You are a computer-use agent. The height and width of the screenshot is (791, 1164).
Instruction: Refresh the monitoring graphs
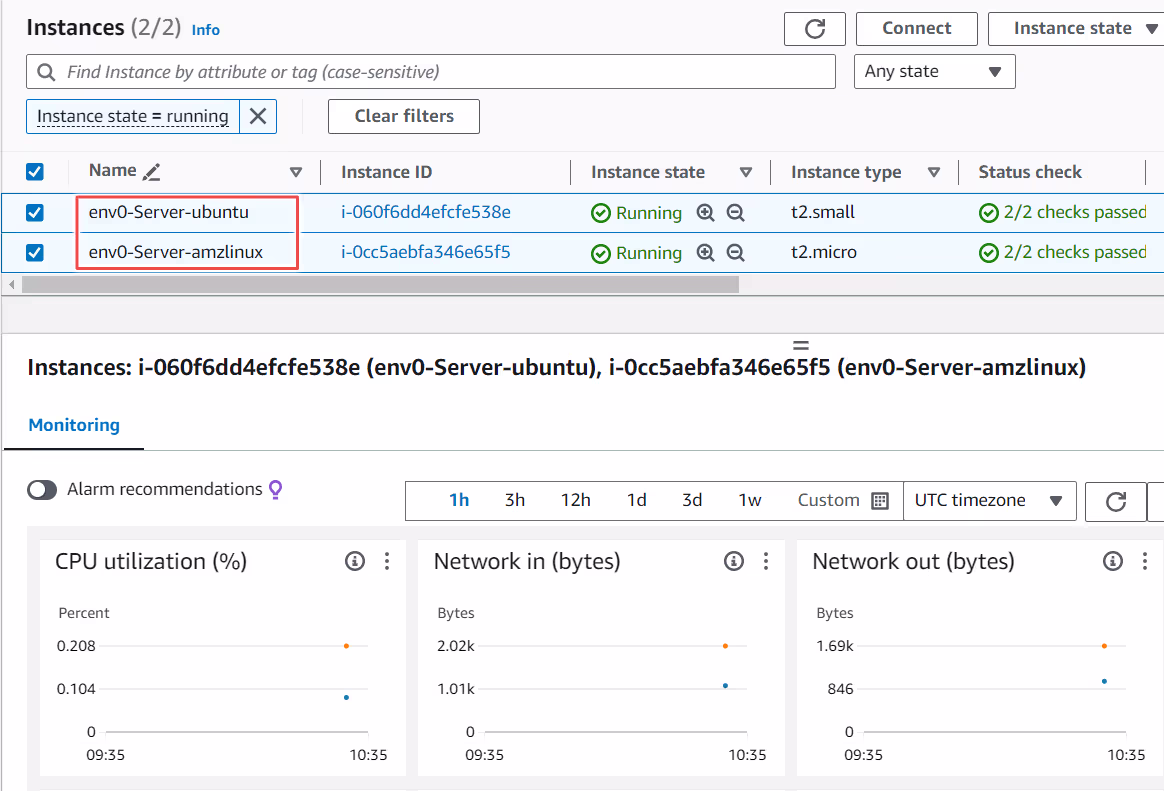tap(1115, 502)
